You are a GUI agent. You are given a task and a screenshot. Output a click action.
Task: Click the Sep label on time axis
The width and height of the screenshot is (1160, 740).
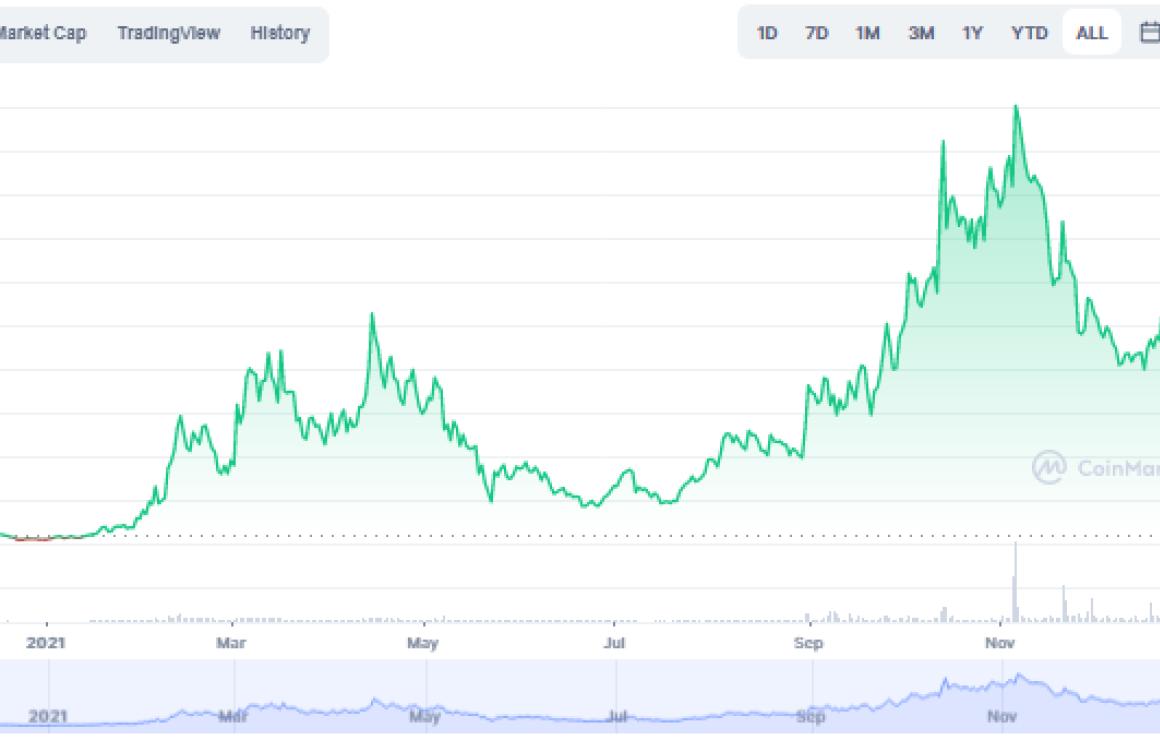click(809, 643)
